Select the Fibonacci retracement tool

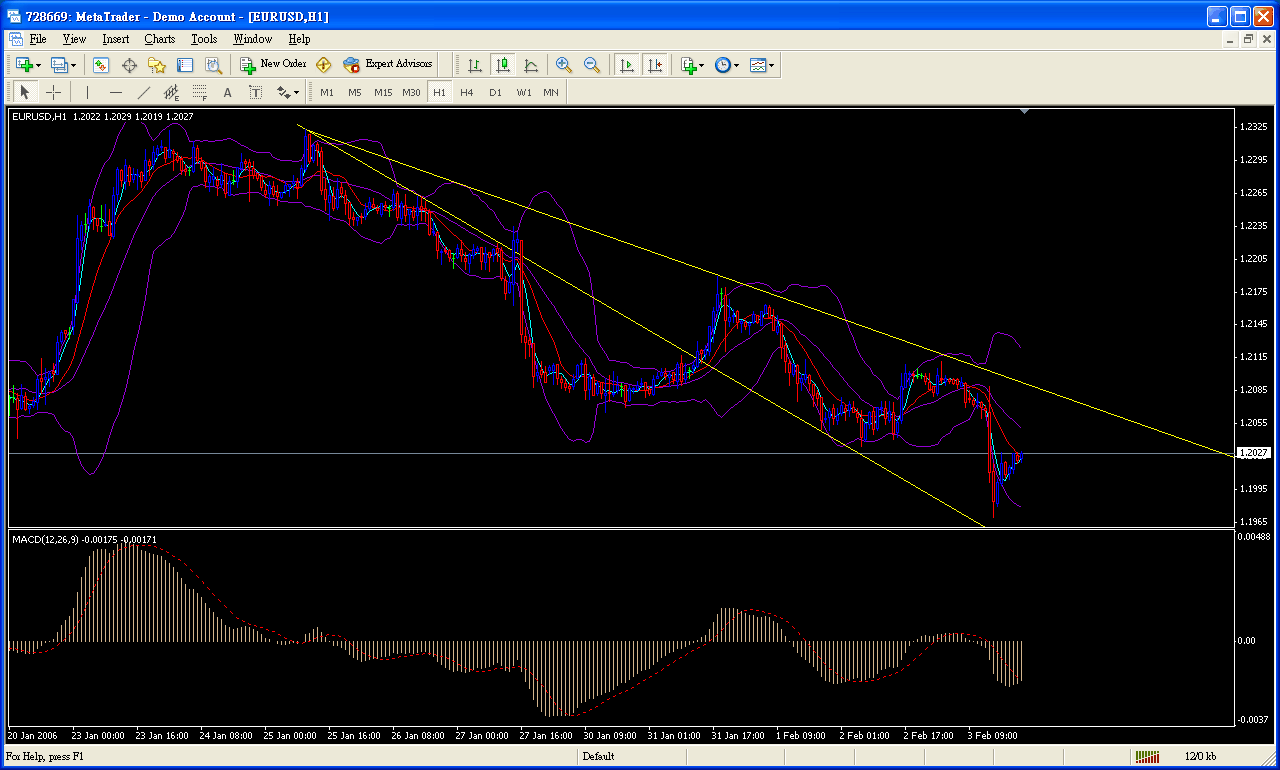click(200, 93)
